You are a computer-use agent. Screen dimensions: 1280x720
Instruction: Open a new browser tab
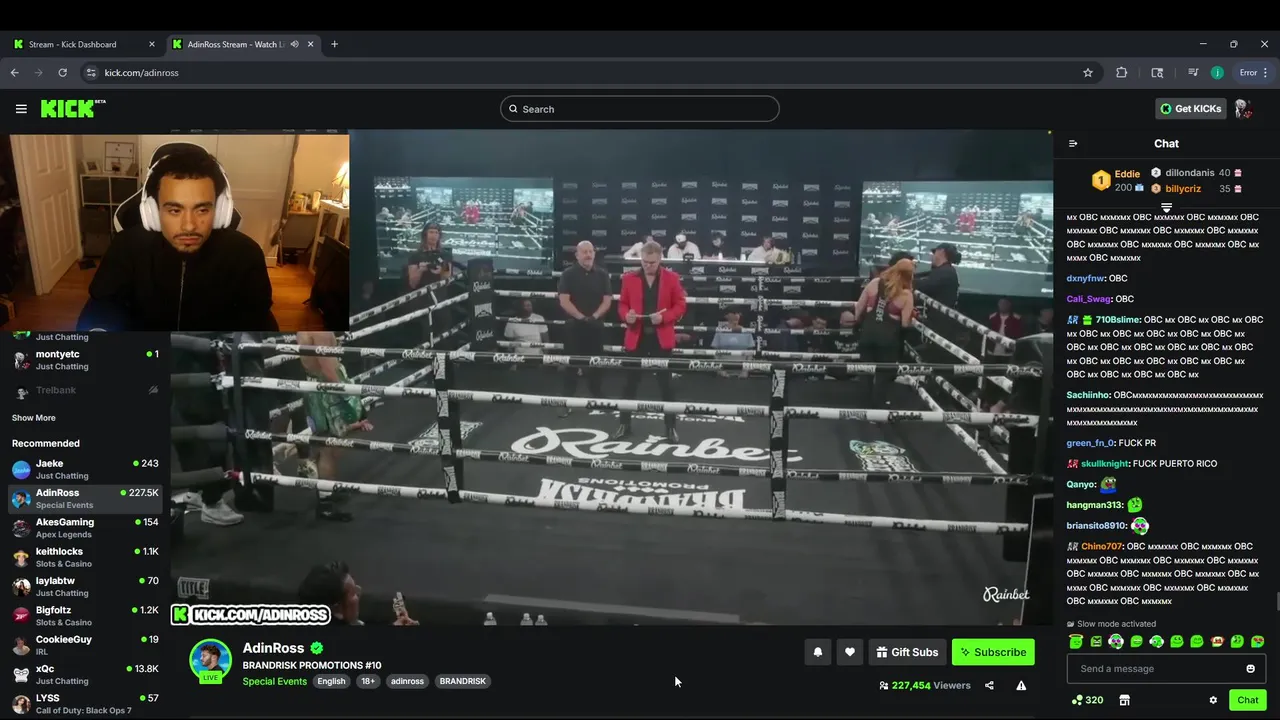point(334,44)
